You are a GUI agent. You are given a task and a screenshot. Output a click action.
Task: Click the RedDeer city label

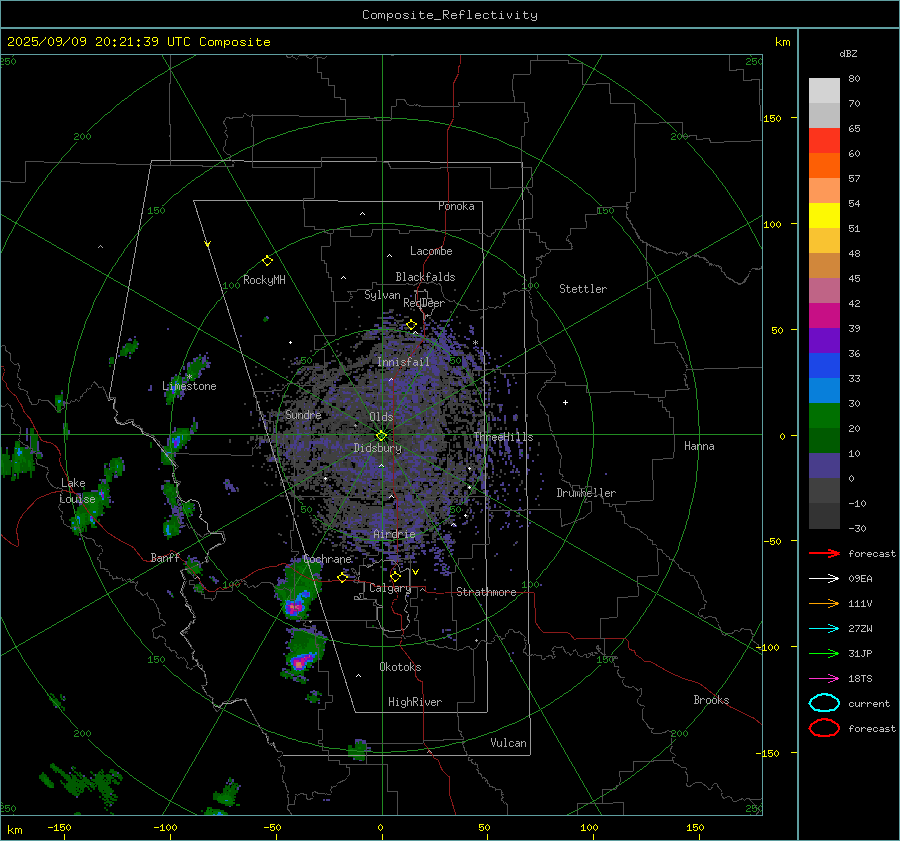pos(424,303)
